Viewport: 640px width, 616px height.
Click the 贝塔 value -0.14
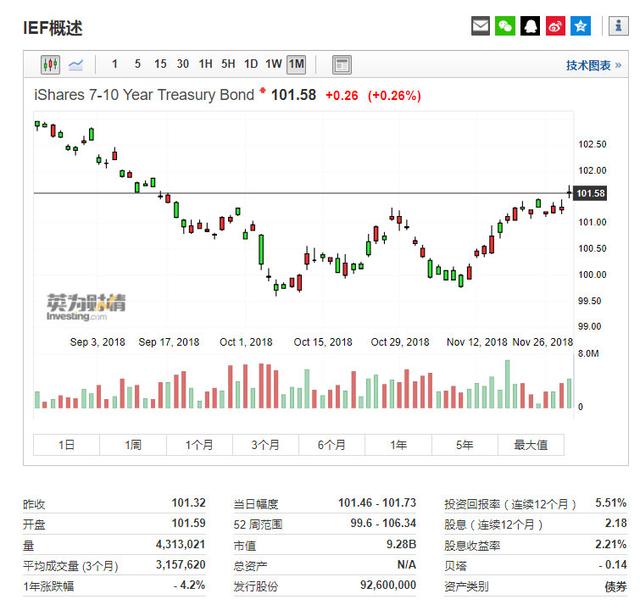(613, 565)
